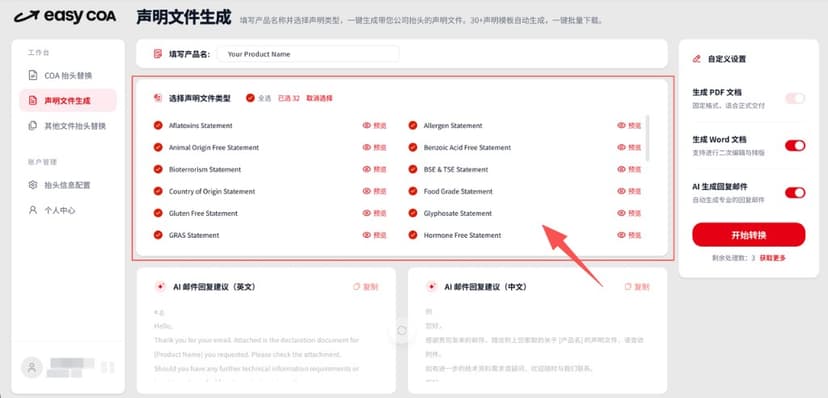This screenshot has height=398, width=828.
Task: Uncheck Bioterrorism Statement checkbox
Action: tap(157, 169)
